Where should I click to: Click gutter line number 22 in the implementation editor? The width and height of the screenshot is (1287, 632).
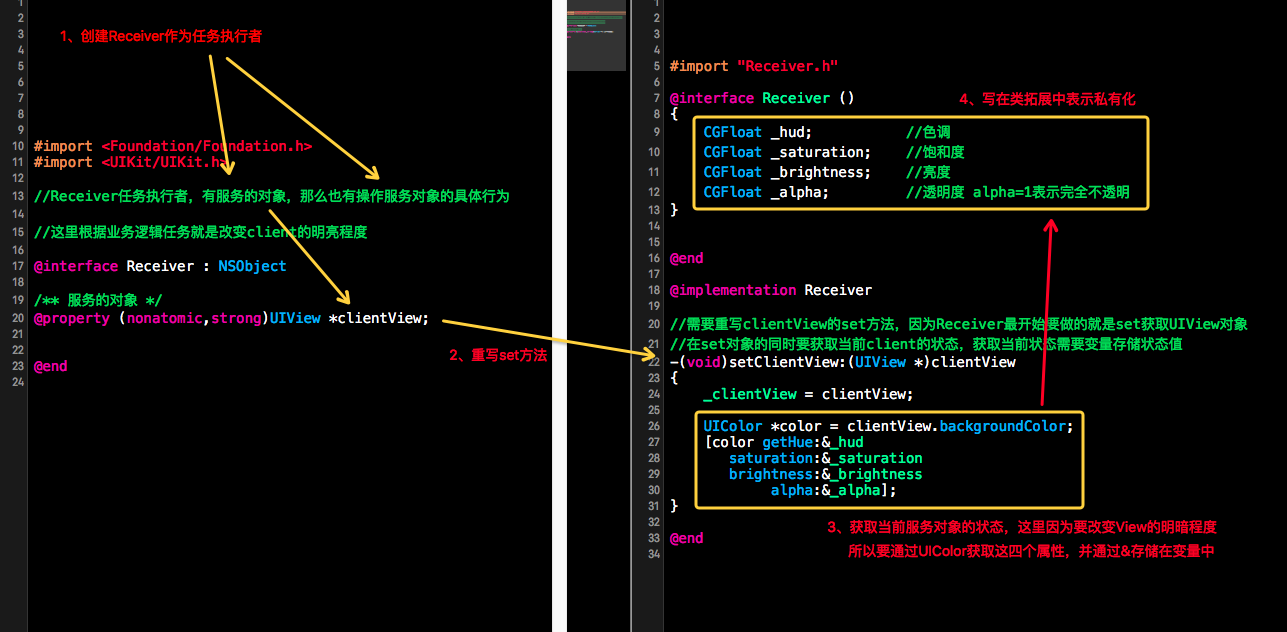coord(654,362)
